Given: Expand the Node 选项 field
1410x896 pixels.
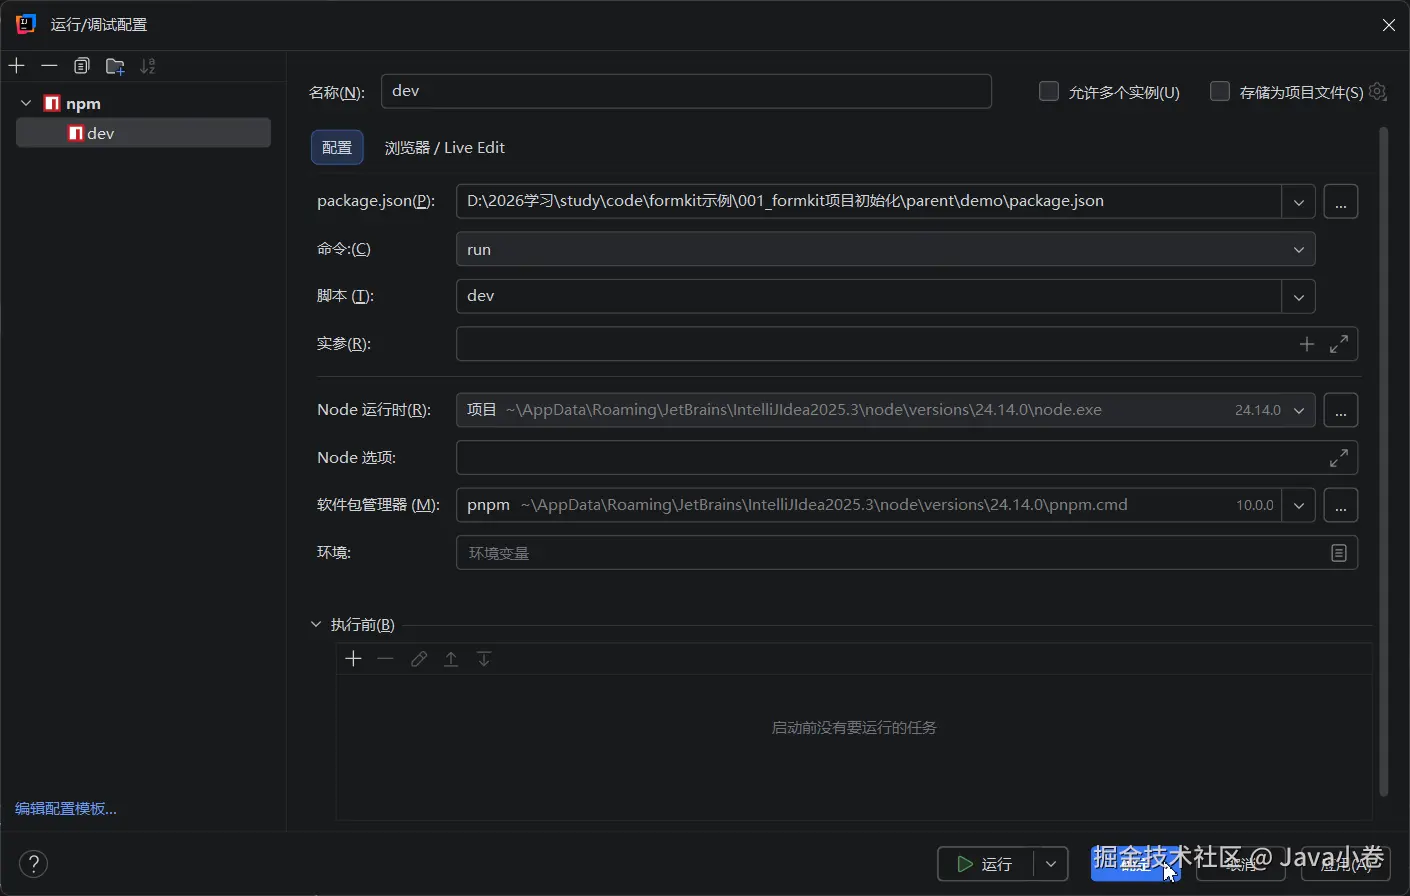Looking at the screenshot, I should point(1339,458).
